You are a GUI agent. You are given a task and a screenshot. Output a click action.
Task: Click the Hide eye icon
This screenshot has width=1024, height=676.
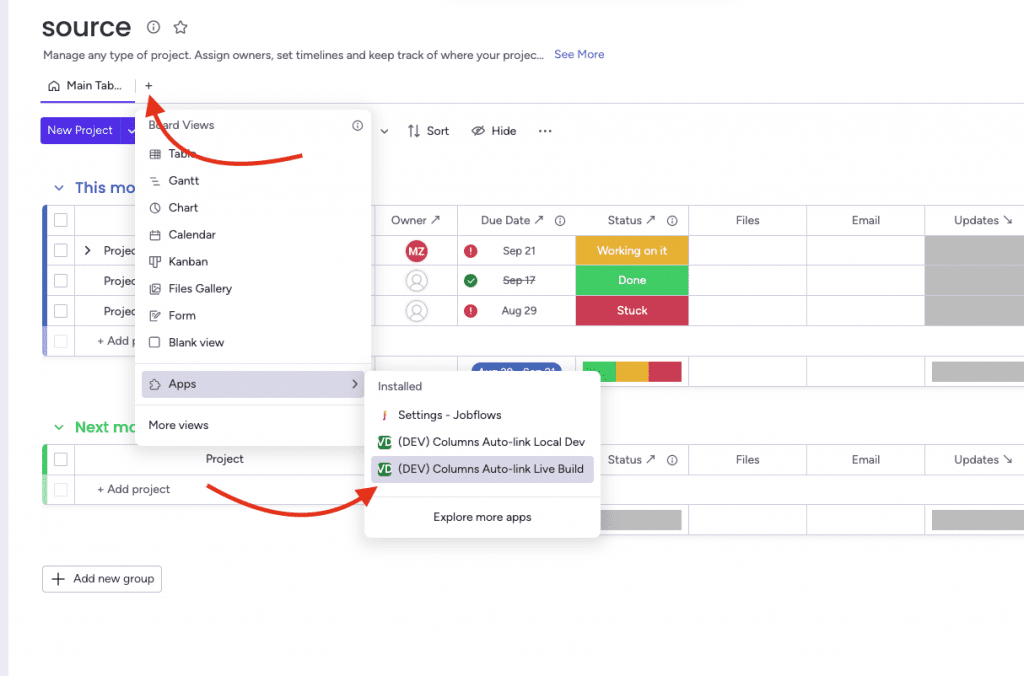point(478,131)
